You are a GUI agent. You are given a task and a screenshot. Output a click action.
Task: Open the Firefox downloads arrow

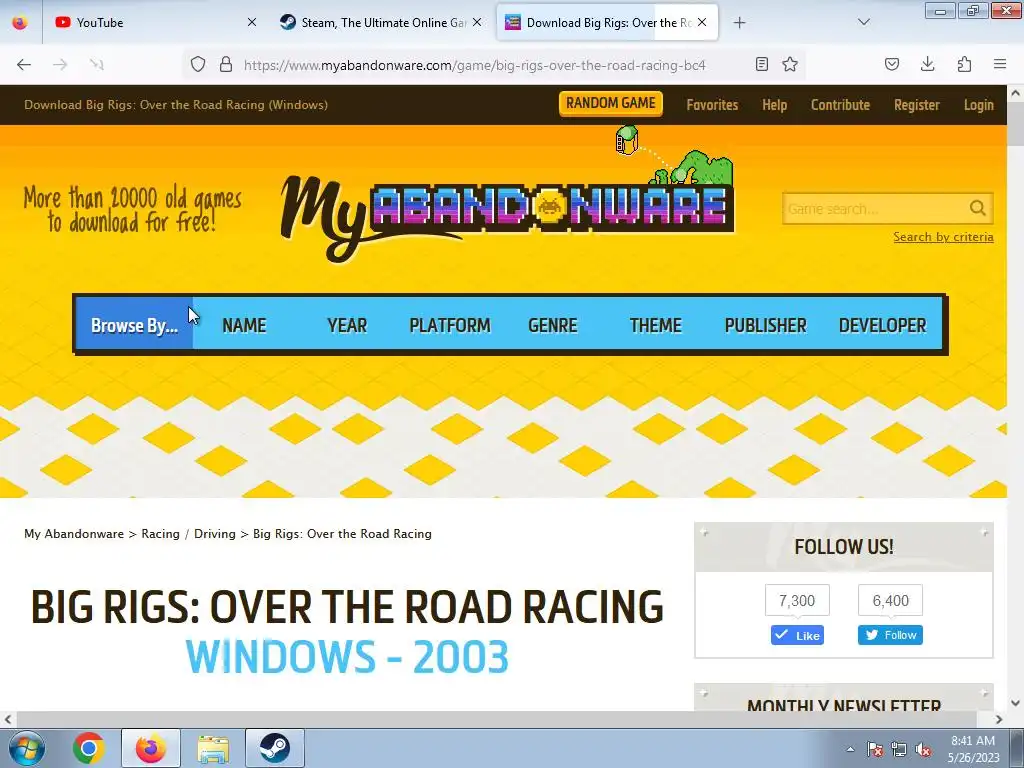coord(927,64)
